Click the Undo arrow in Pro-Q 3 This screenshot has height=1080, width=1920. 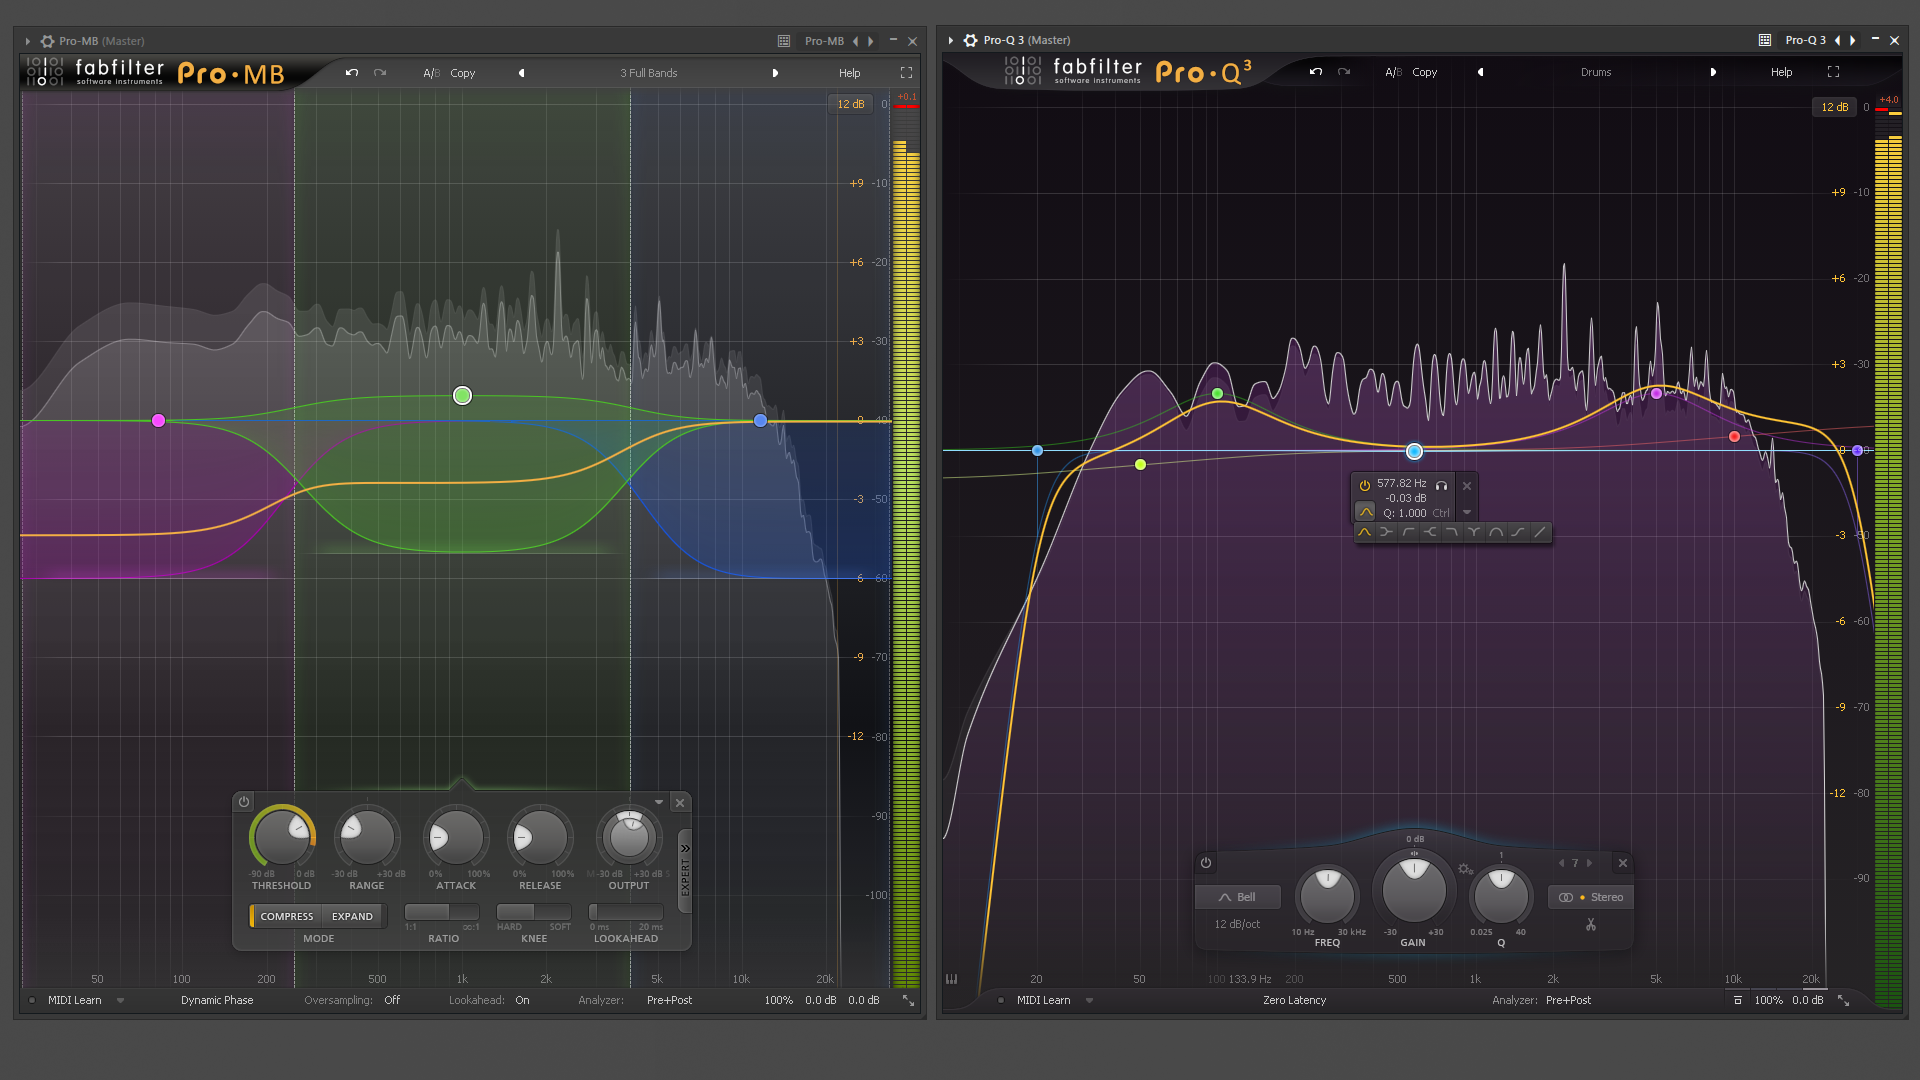(x=1316, y=72)
